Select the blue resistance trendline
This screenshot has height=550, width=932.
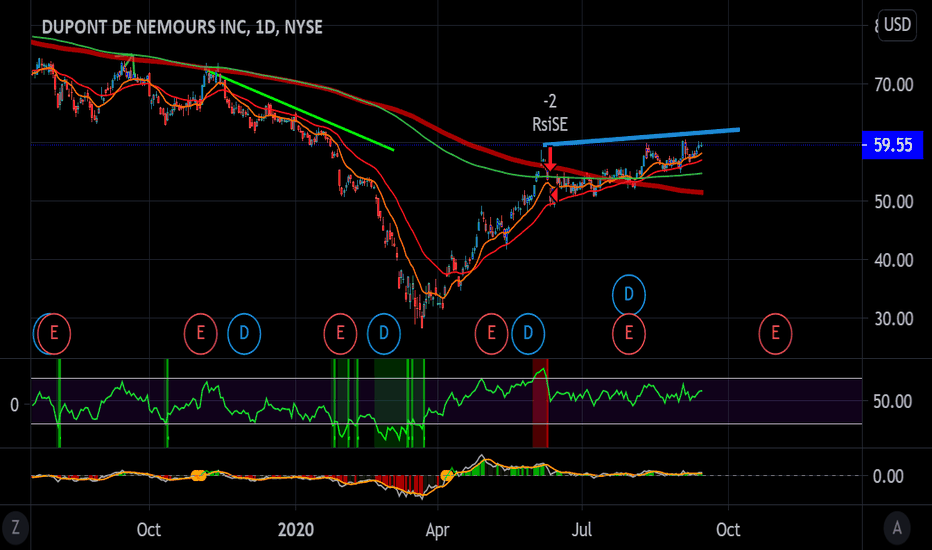[x=641, y=137]
